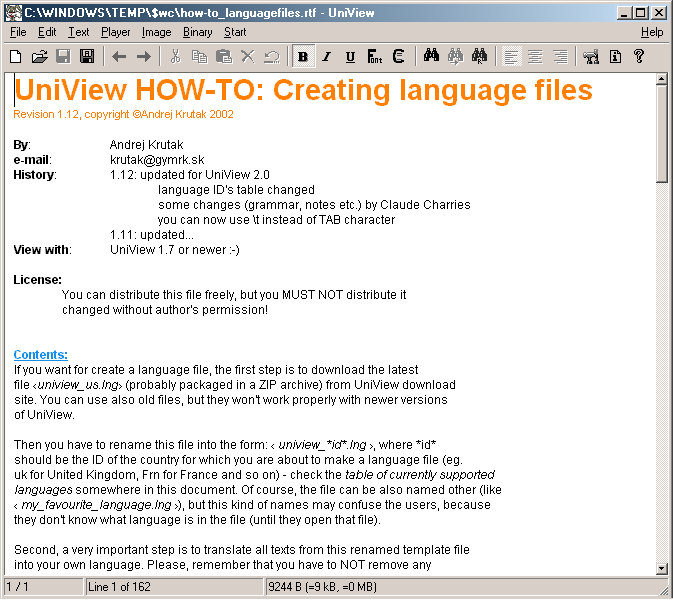Toggle Underline formatting button
Viewport: 673px width, 600px height.
point(350,56)
